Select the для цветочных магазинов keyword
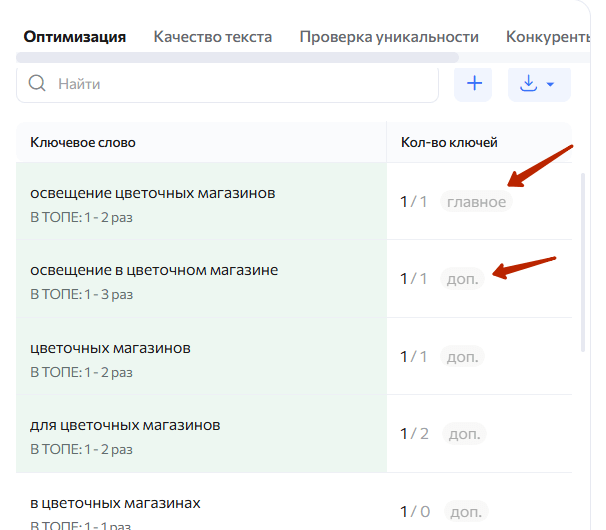 [x=125, y=425]
